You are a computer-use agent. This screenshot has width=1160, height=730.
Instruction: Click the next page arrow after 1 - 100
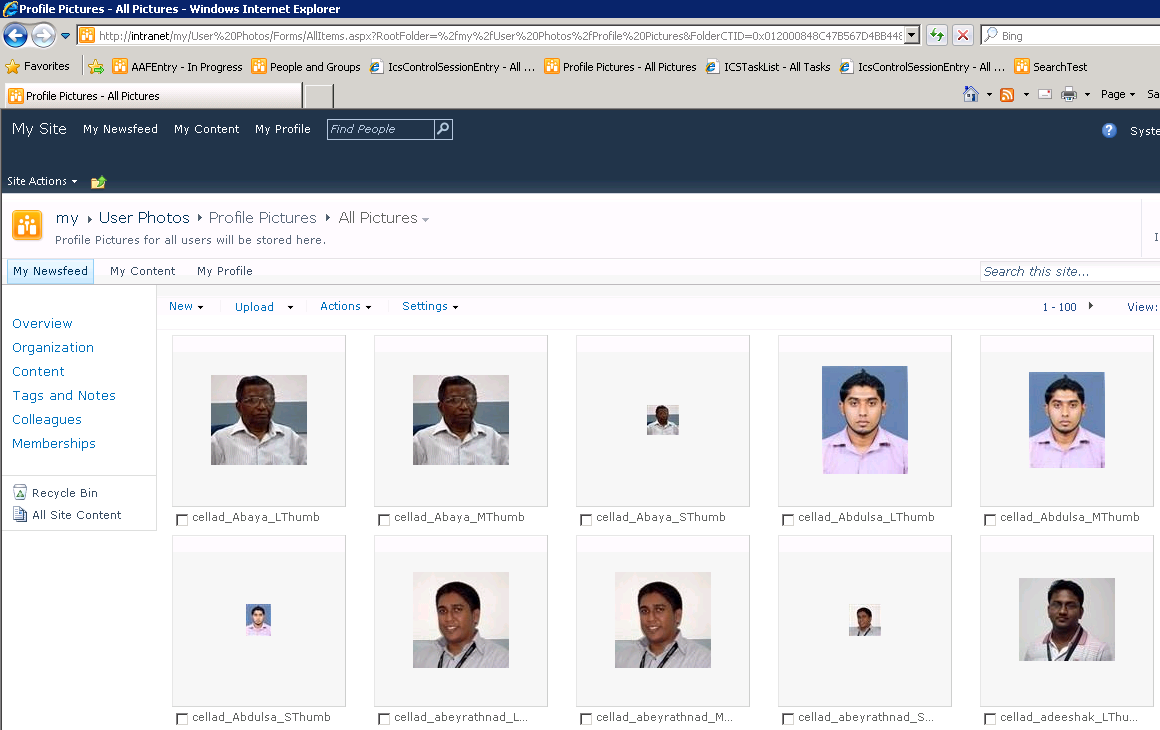tap(1091, 307)
